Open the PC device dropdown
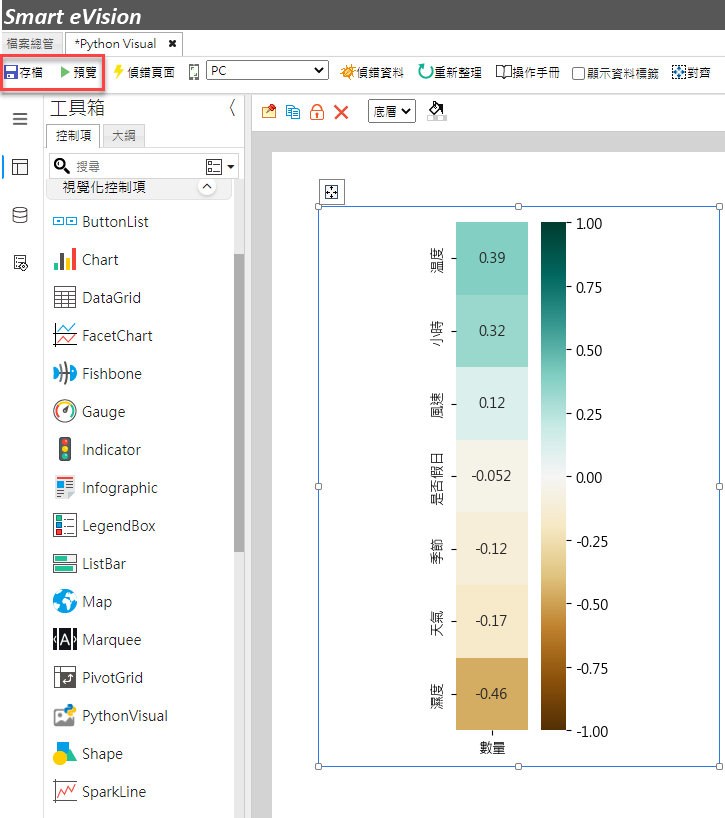The width and height of the screenshot is (725, 818). 267,70
